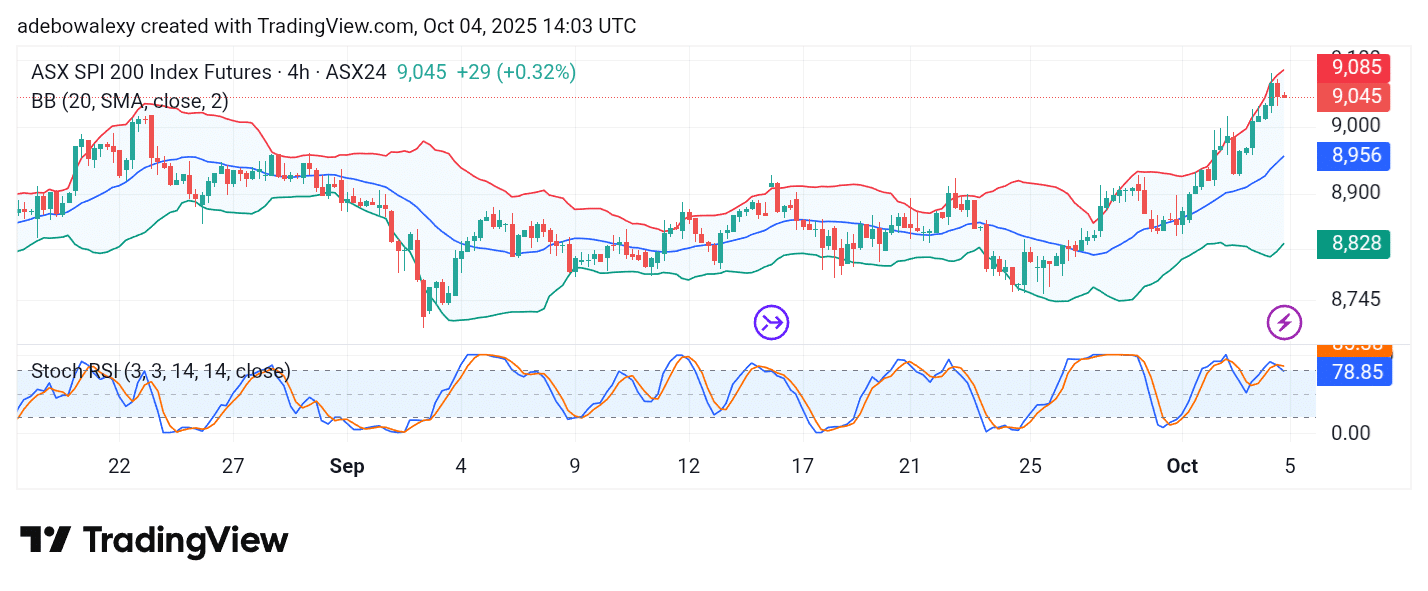Click the purple arrow rollover icon
The width and height of the screenshot is (1428, 591).
(x=771, y=322)
